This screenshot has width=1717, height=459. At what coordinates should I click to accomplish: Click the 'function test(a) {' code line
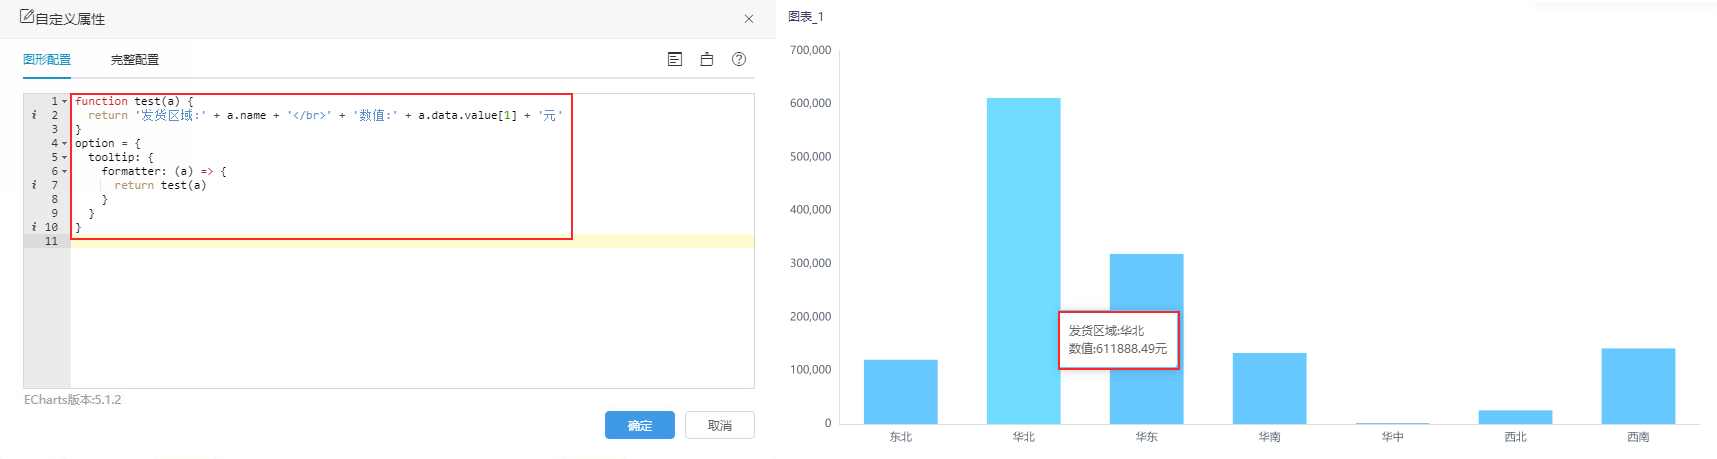pyautogui.click(x=134, y=101)
